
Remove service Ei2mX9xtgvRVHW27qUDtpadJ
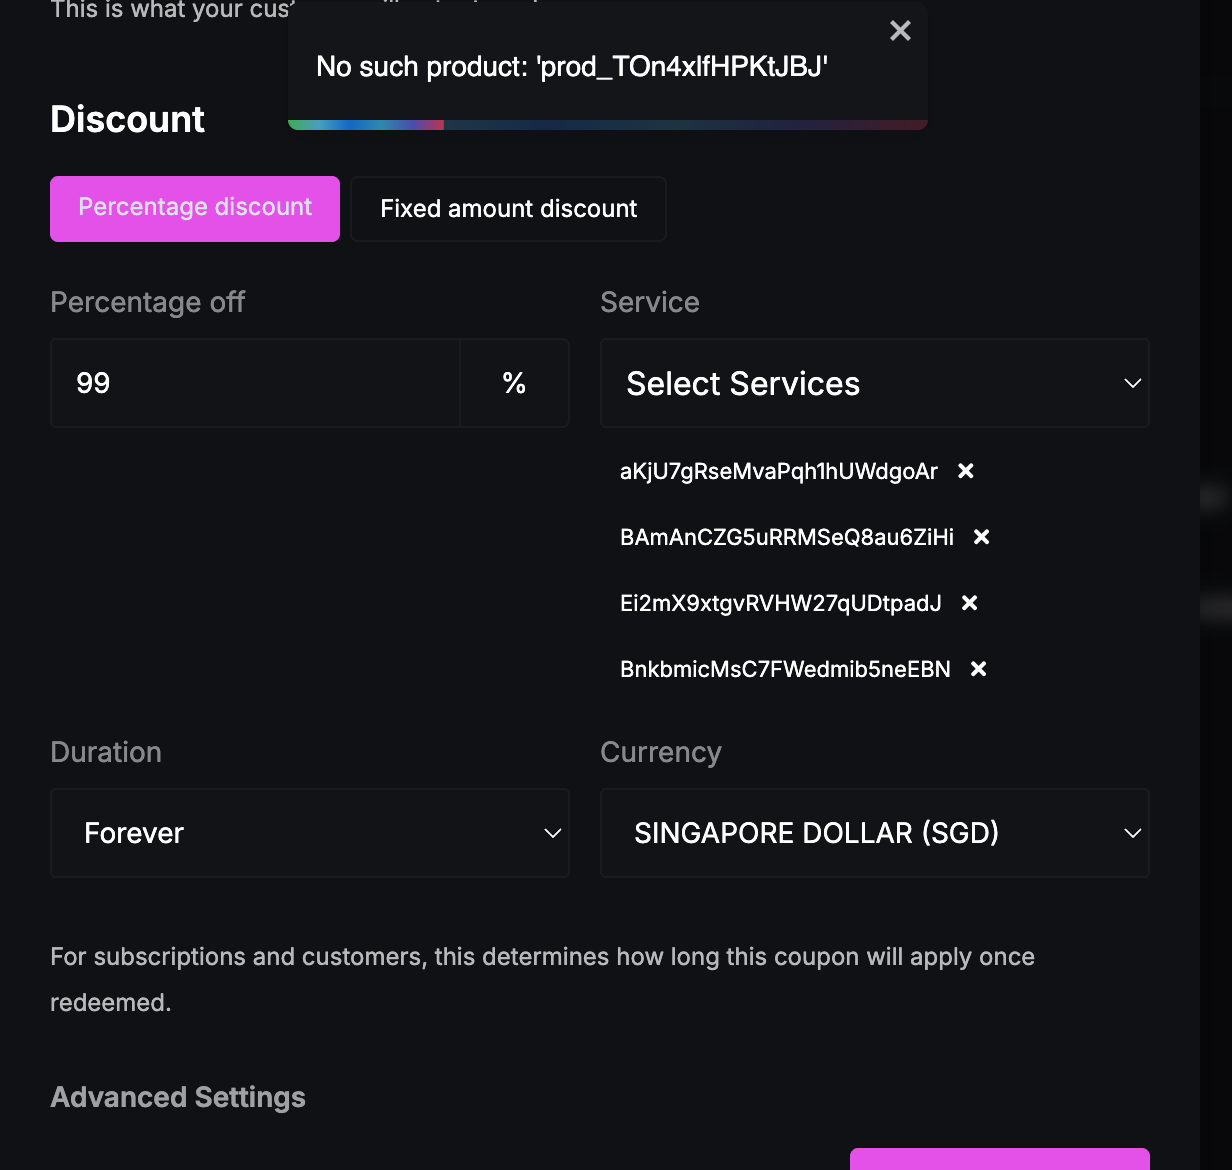click(970, 603)
